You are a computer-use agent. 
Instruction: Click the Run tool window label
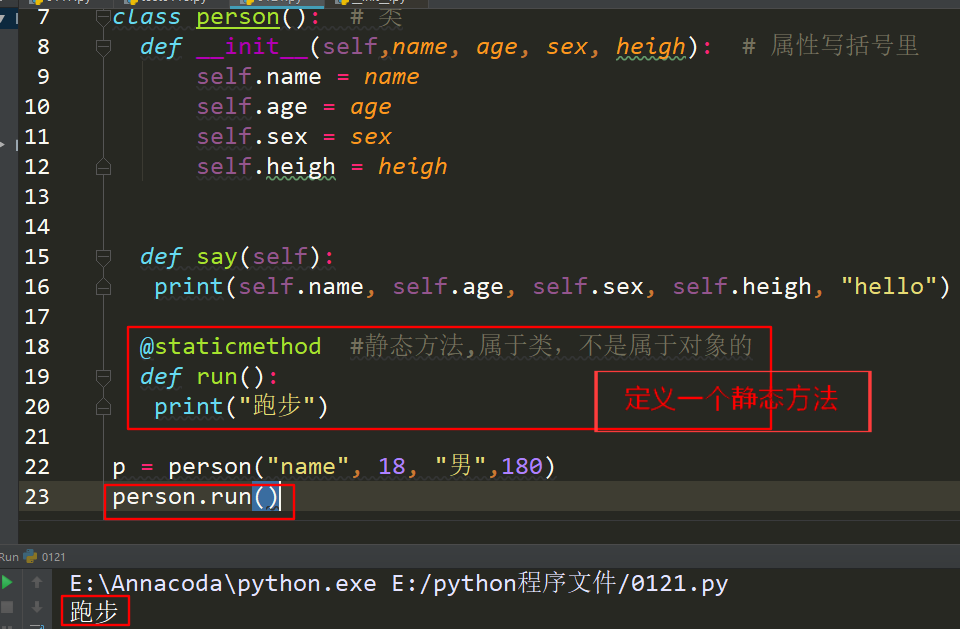pyautogui.click(x=9, y=557)
